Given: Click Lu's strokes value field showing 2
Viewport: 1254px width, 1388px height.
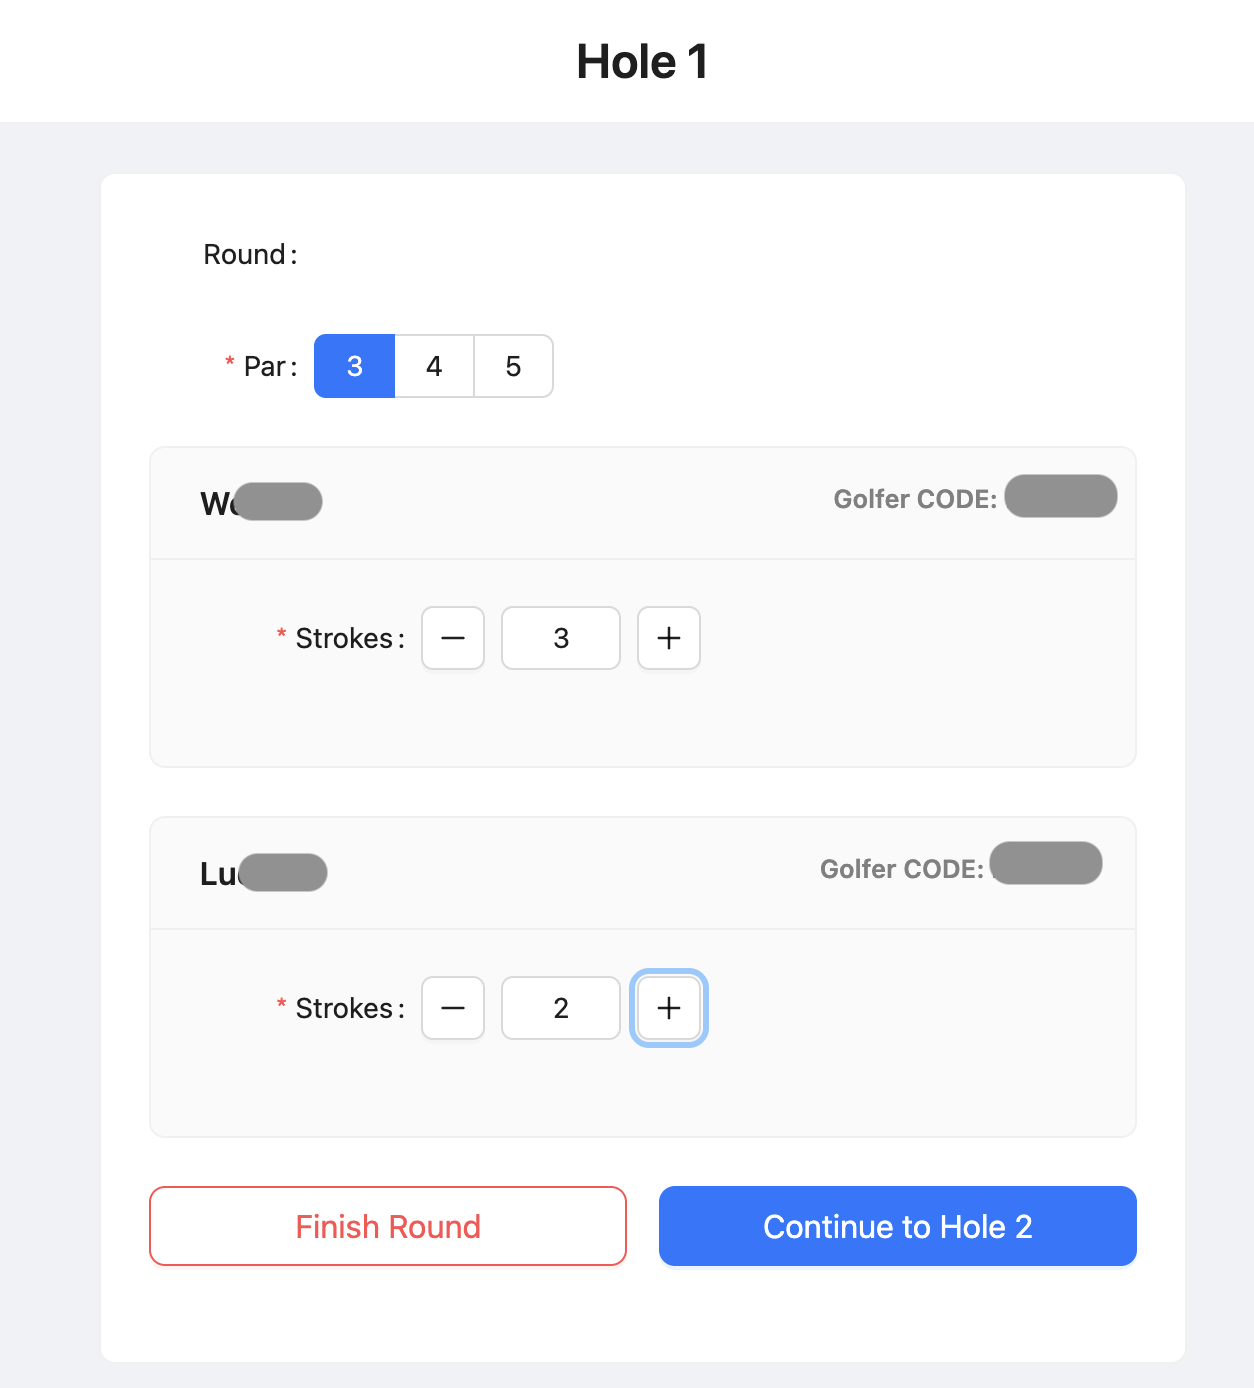Looking at the screenshot, I should [x=560, y=1008].
